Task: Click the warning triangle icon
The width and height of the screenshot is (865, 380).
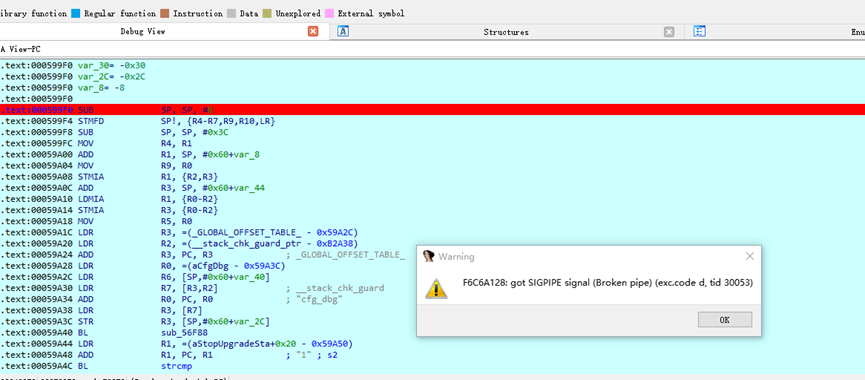Action: [436, 288]
